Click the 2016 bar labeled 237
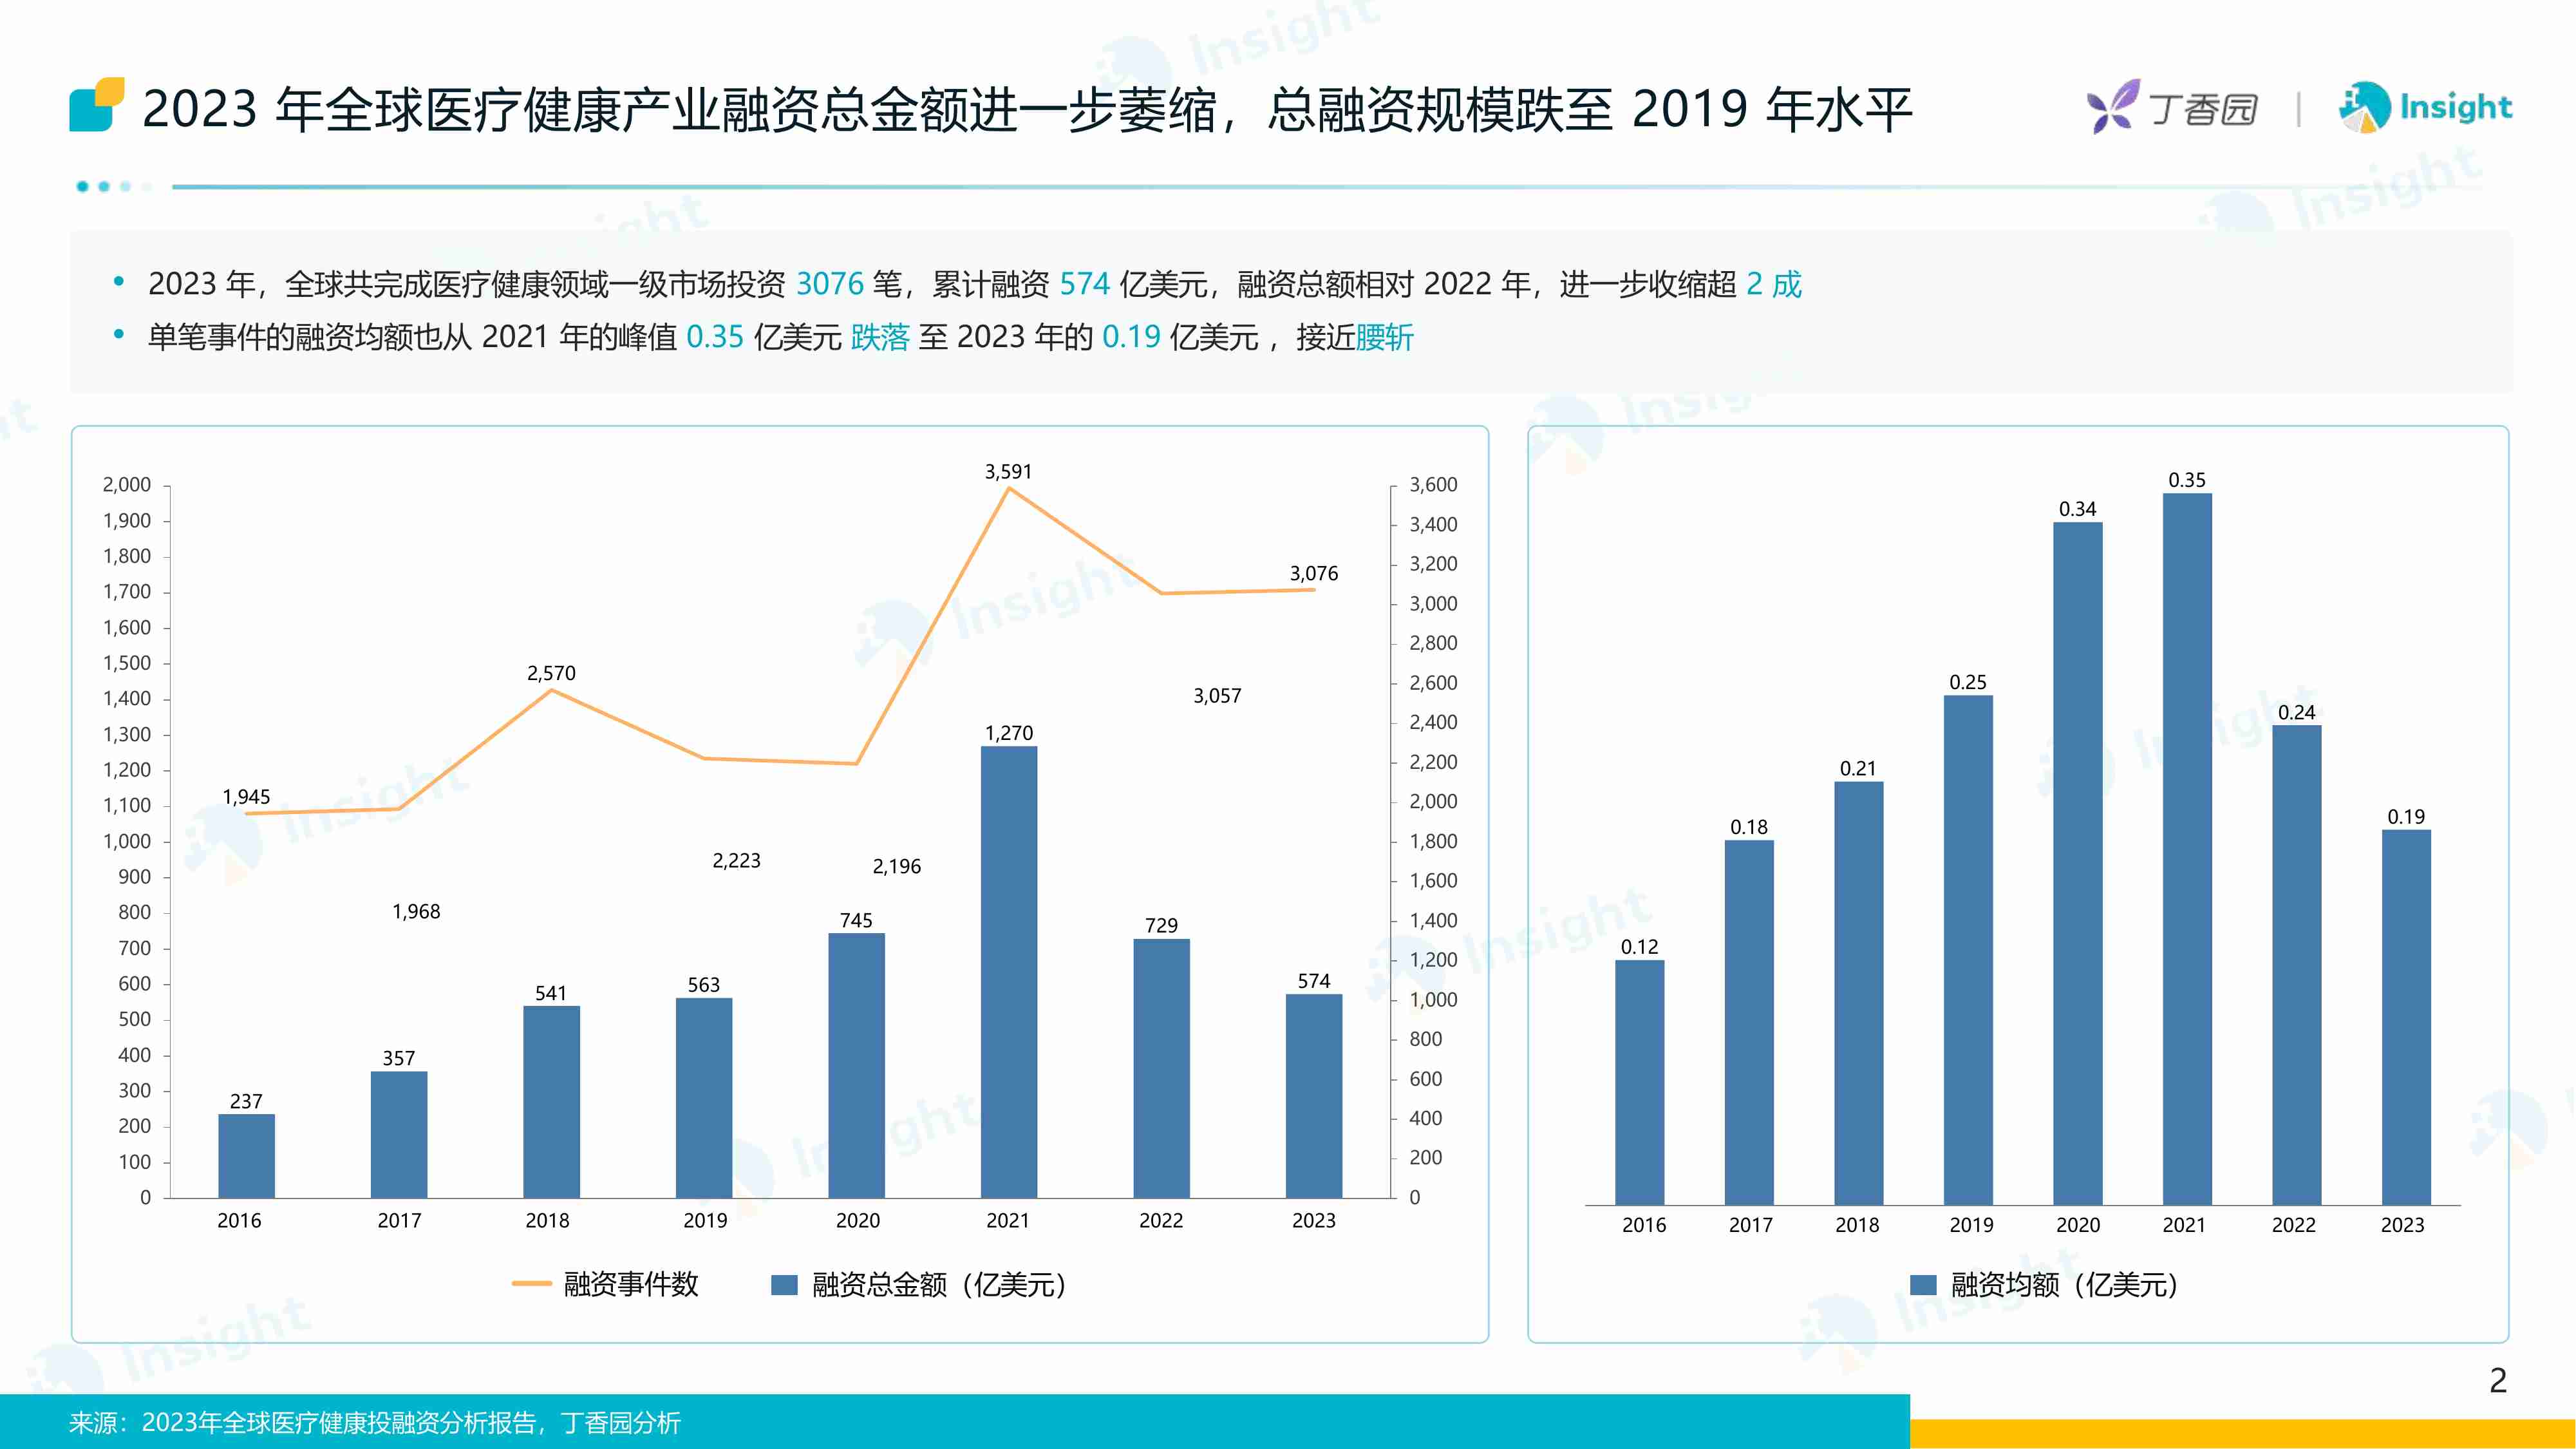Screen dimensions: 2576x1449 coord(246,1156)
